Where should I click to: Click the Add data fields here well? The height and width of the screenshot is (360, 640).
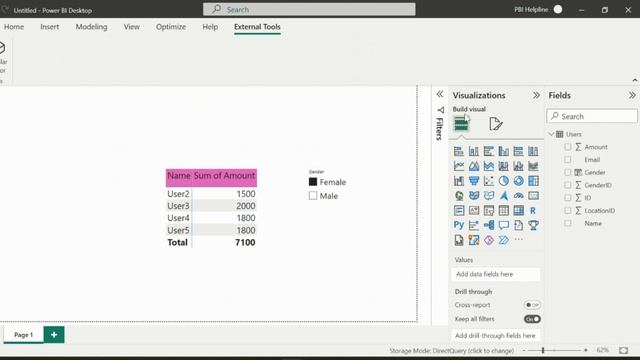click(x=496, y=274)
